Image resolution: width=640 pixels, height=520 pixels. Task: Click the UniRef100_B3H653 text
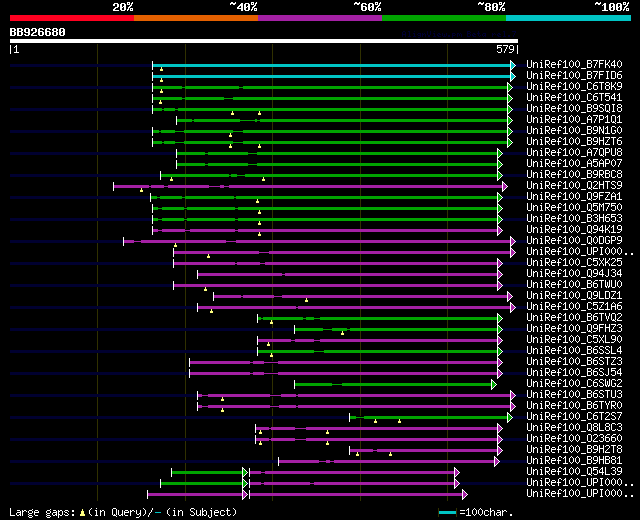[574, 218]
